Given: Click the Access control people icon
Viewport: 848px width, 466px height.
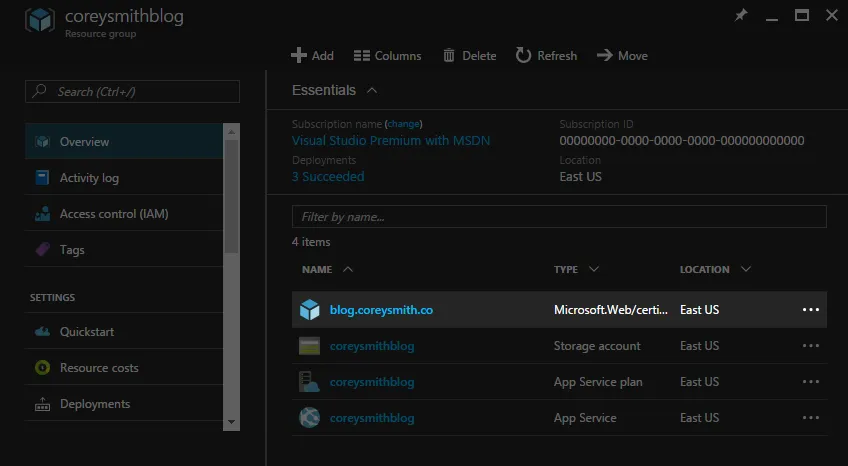Looking at the screenshot, I should tap(42, 214).
